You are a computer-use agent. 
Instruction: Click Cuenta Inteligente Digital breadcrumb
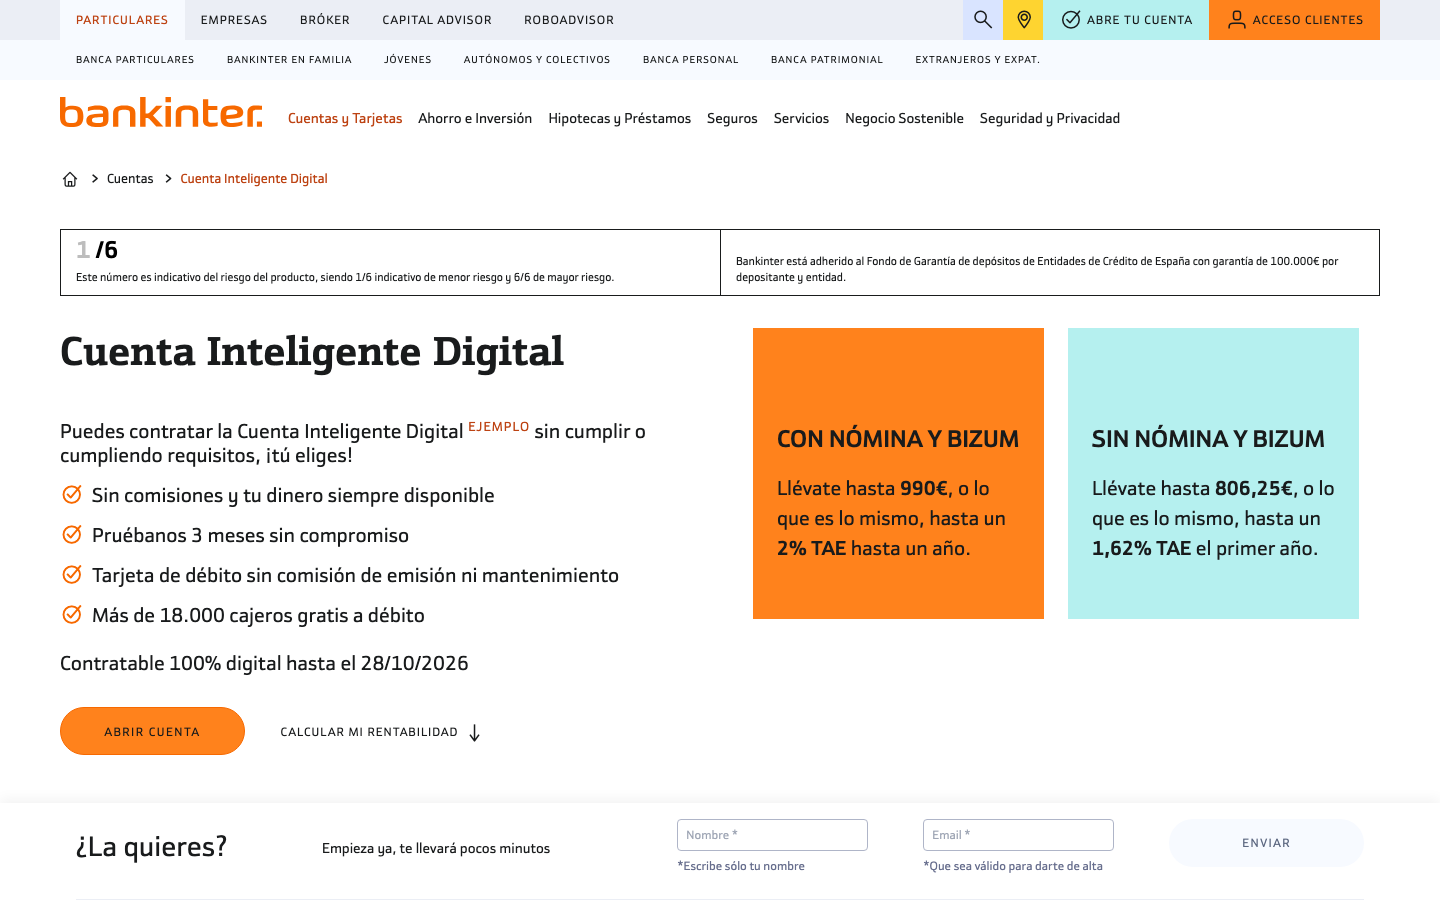tap(254, 179)
